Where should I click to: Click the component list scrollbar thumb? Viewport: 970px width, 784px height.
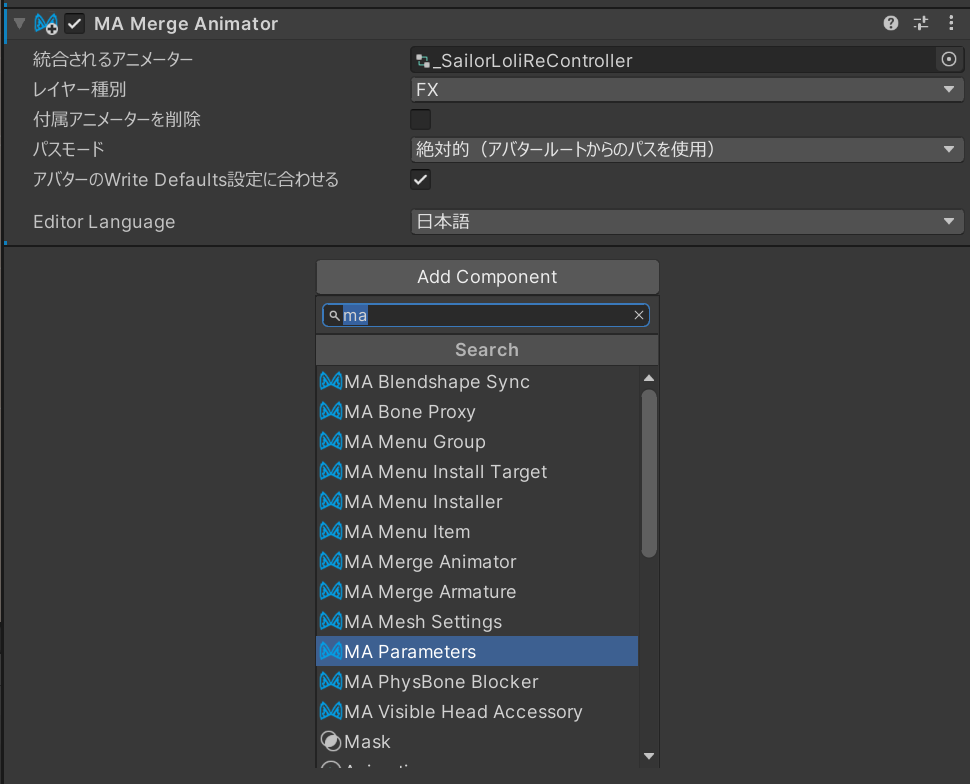click(x=649, y=473)
